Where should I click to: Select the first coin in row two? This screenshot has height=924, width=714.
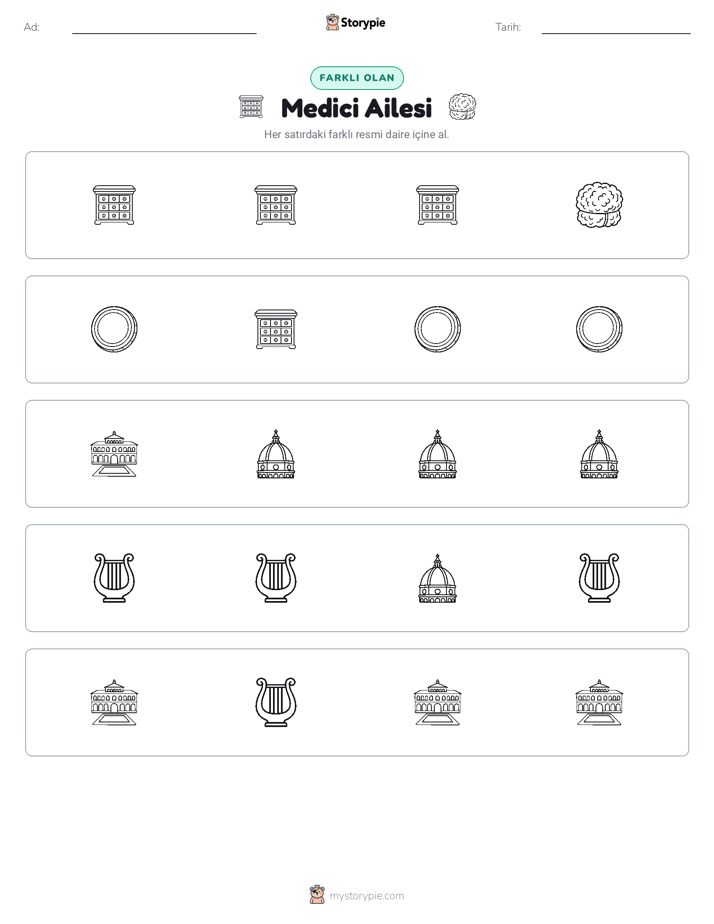tap(114, 329)
